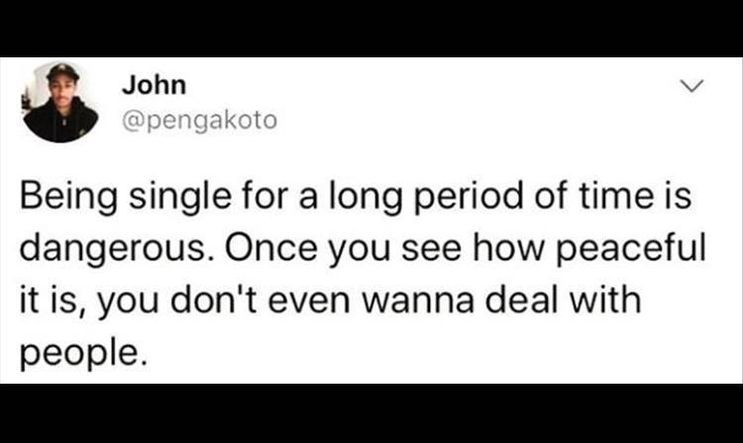Select the word "single" in the tweet
The width and height of the screenshot is (743, 443).
tap(181, 198)
